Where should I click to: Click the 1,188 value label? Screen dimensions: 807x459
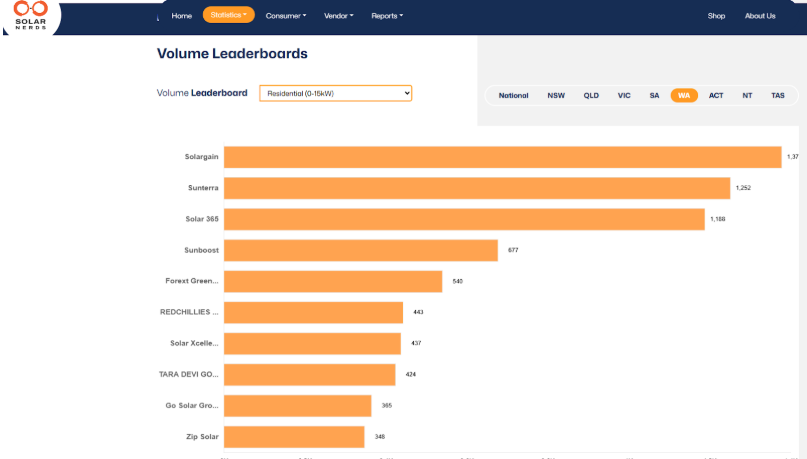tap(717, 219)
